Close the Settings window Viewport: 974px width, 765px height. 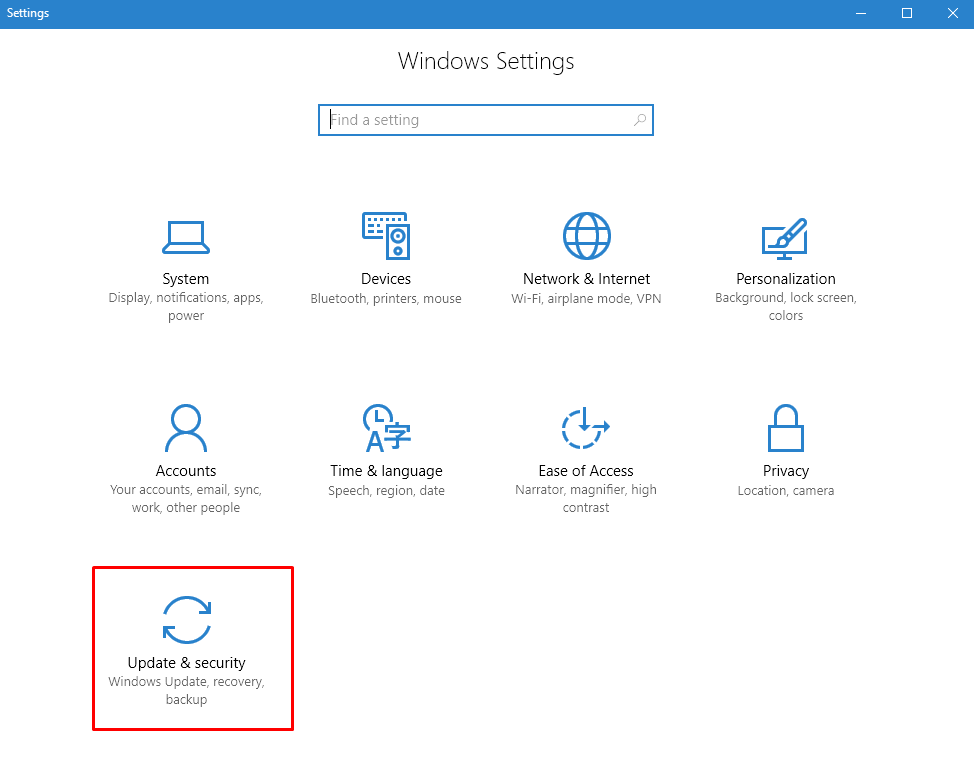[952, 14]
